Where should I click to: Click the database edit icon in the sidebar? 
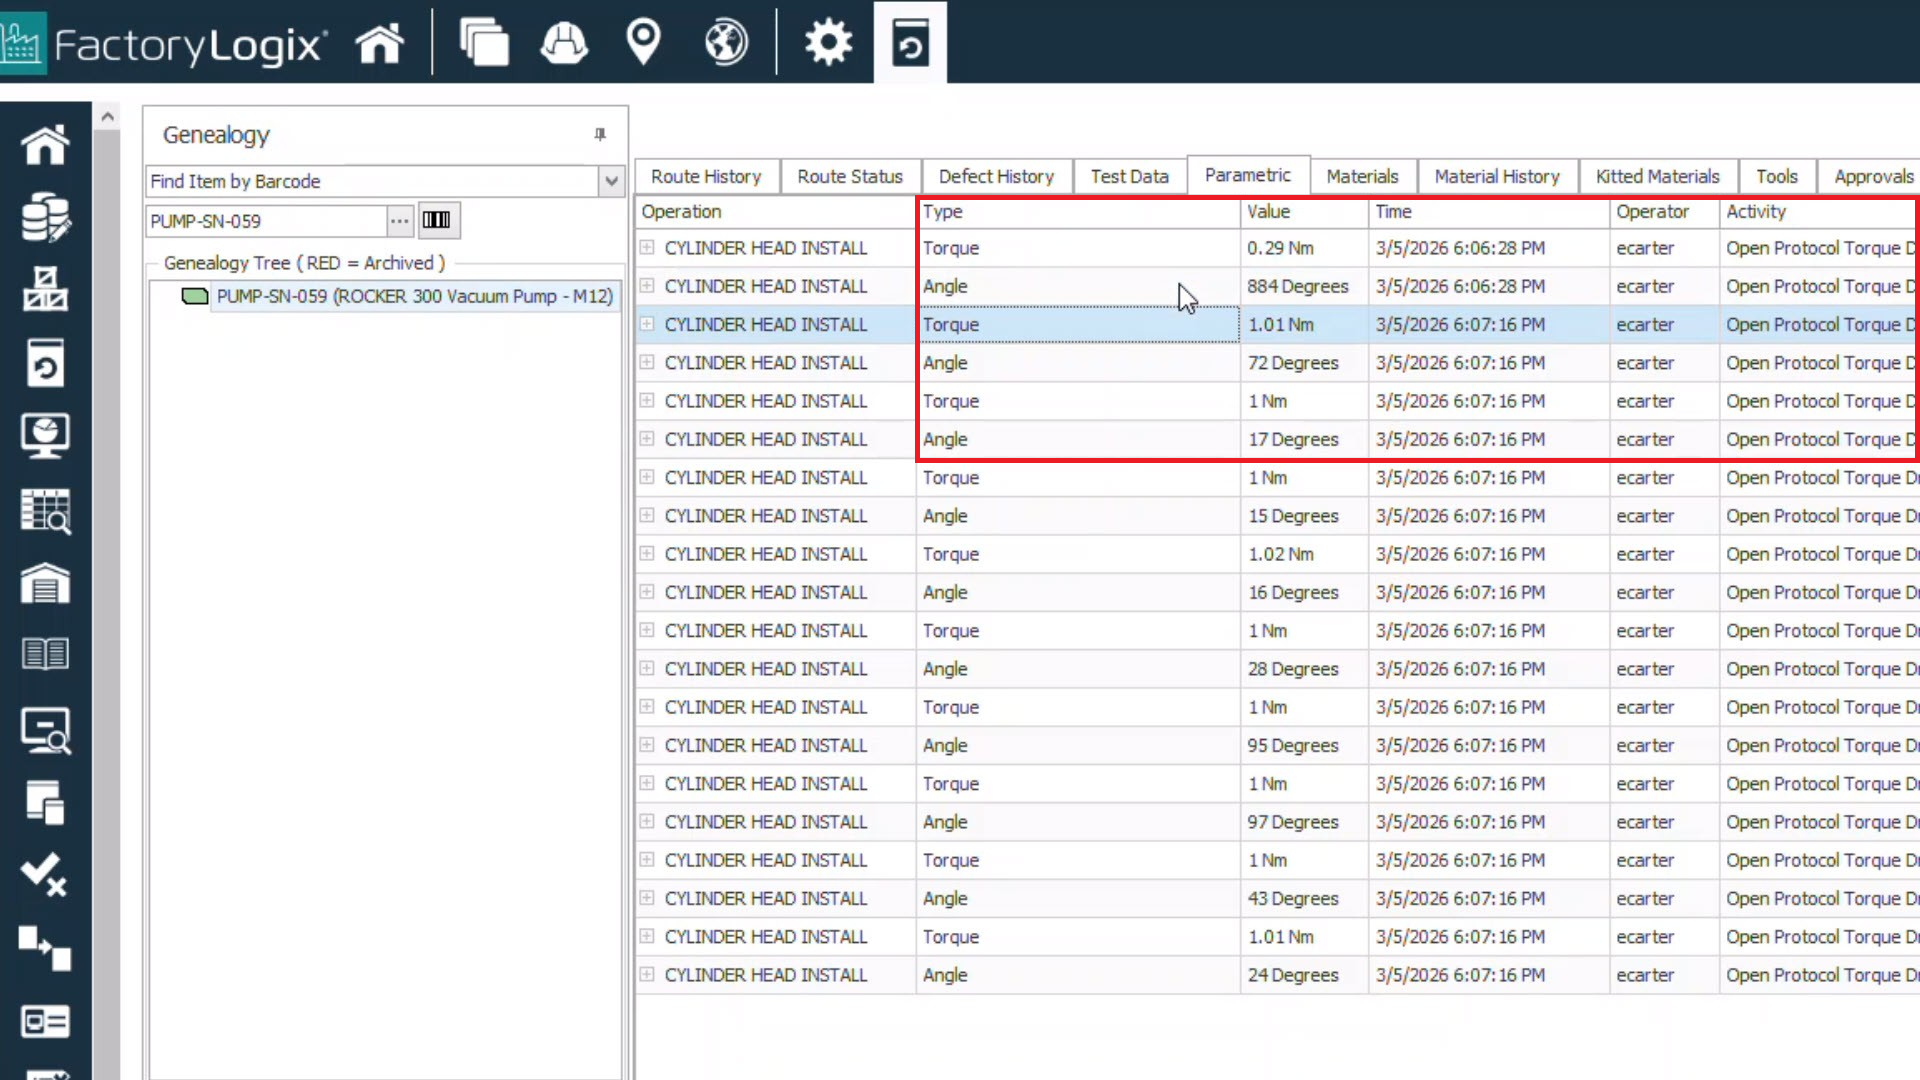coord(45,215)
